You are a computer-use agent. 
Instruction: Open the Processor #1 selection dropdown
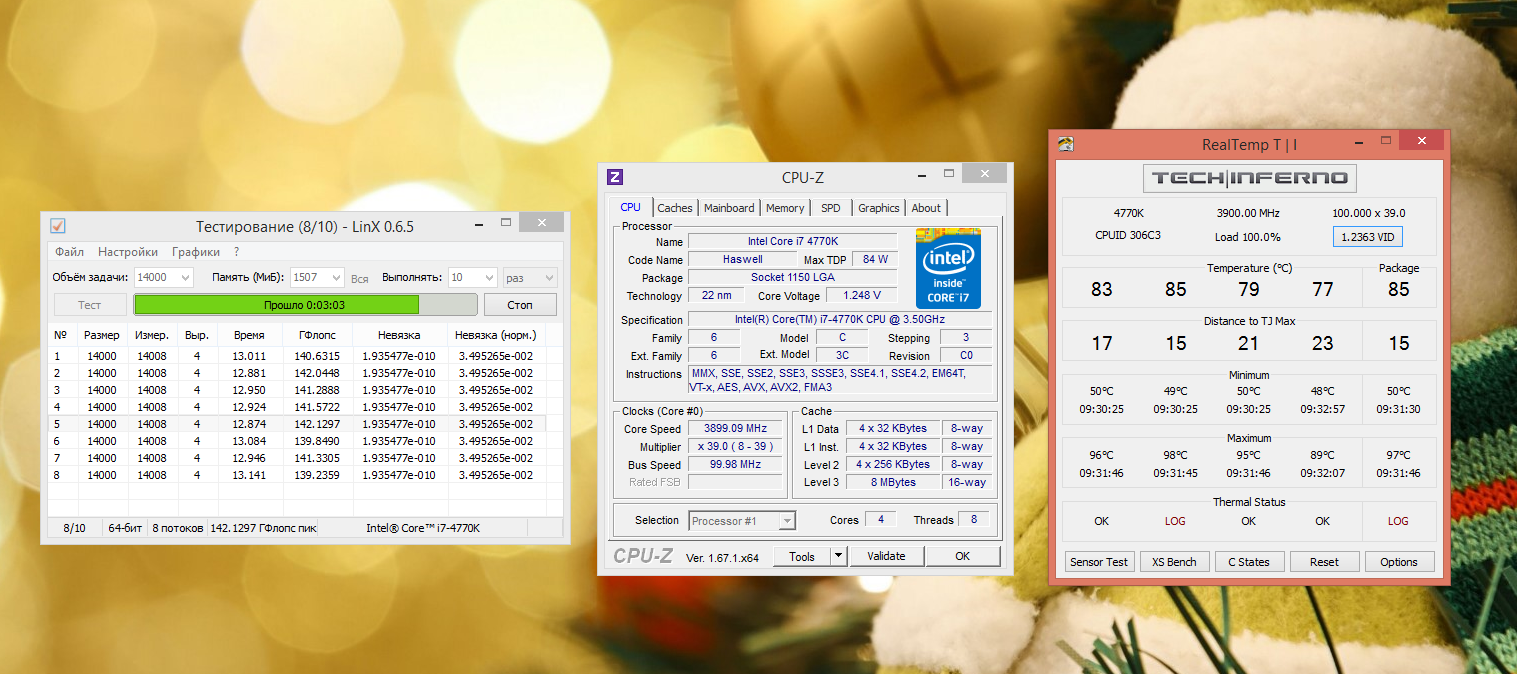[742, 520]
